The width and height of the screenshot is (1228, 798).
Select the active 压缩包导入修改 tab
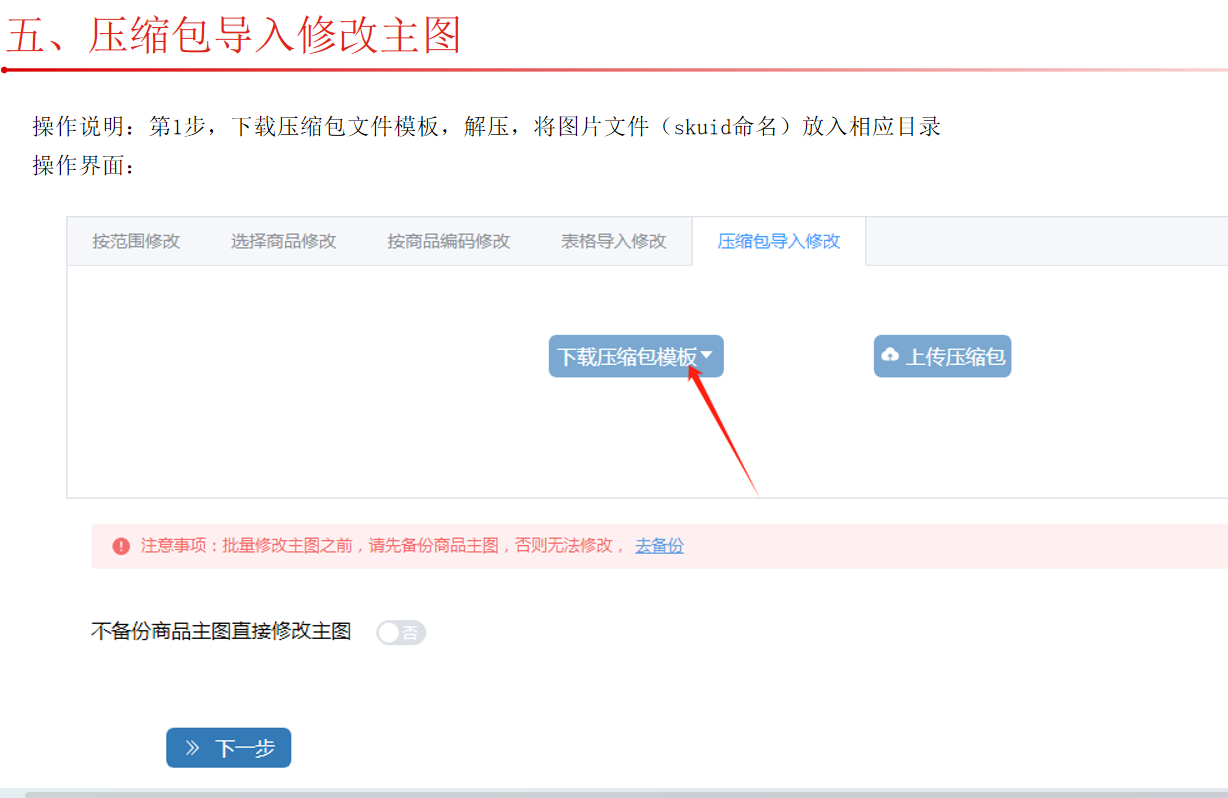point(778,241)
